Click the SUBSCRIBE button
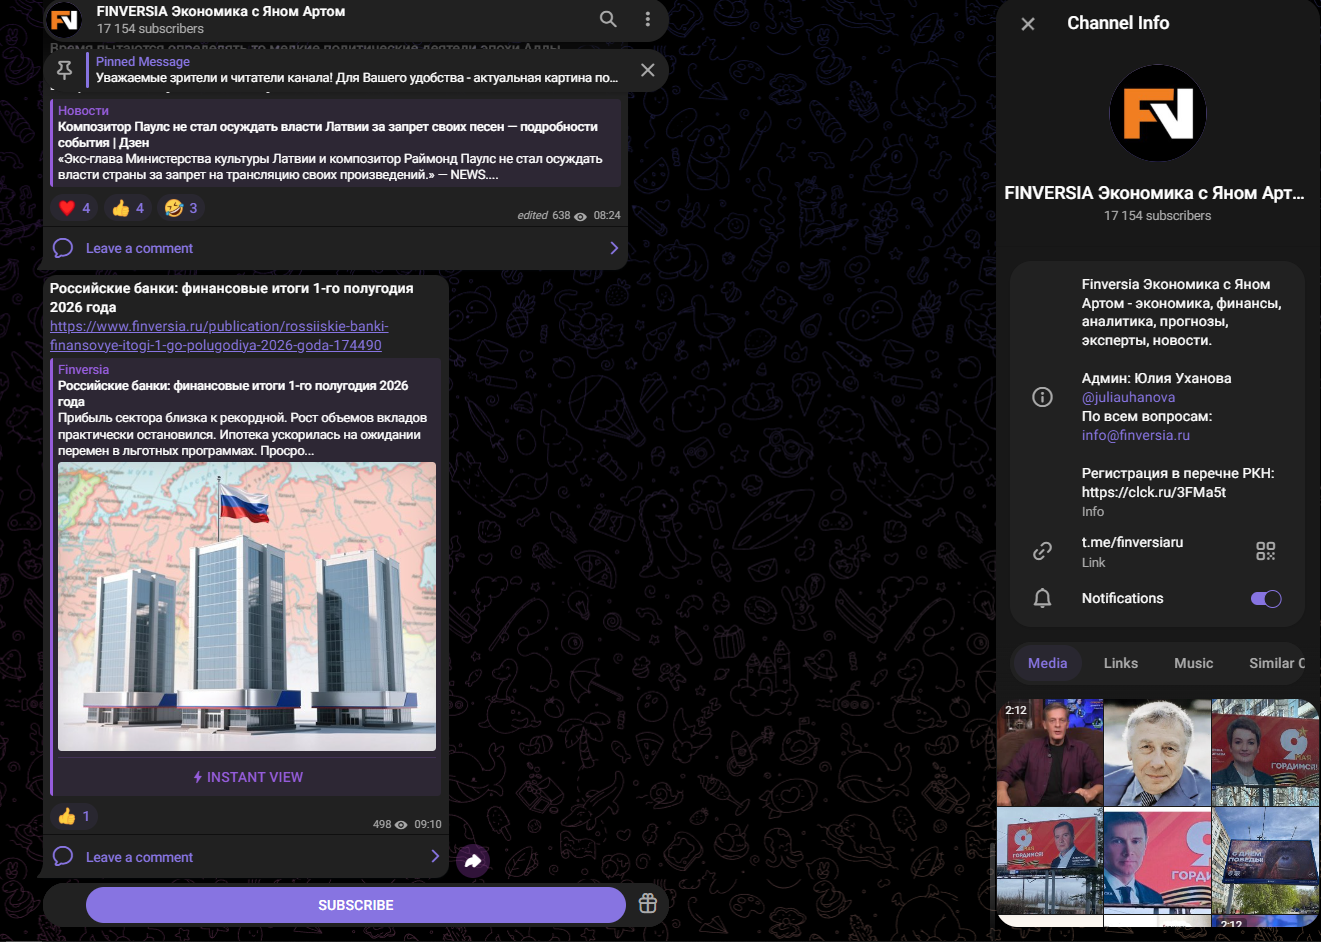1321x942 pixels. (356, 905)
